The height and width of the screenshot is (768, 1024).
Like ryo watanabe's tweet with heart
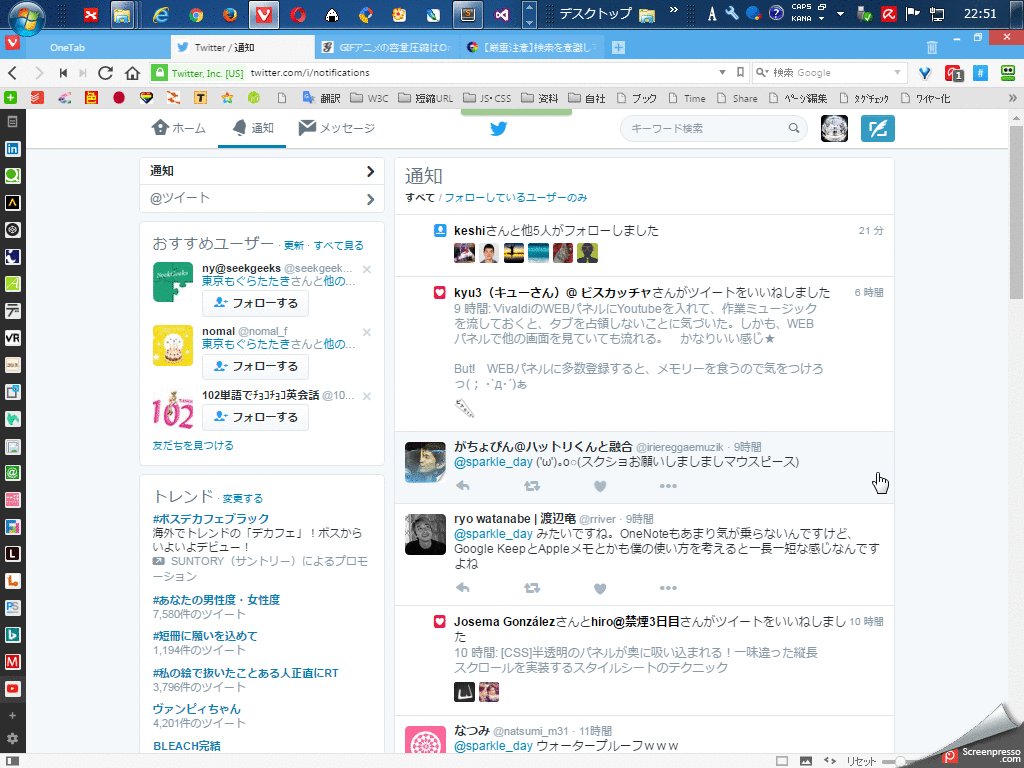click(x=600, y=588)
